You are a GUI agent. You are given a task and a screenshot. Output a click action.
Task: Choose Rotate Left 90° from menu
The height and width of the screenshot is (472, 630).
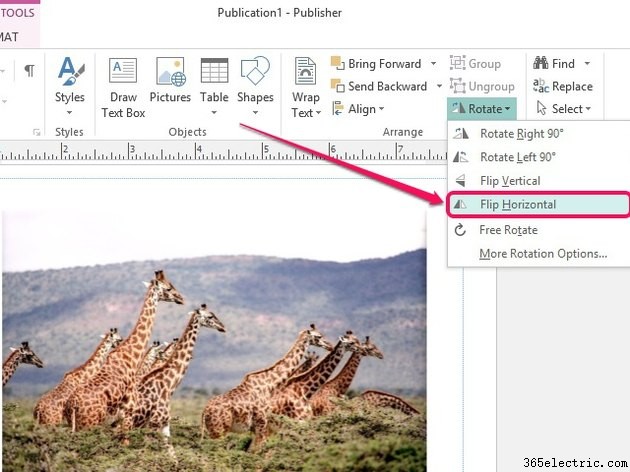pos(538,157)
